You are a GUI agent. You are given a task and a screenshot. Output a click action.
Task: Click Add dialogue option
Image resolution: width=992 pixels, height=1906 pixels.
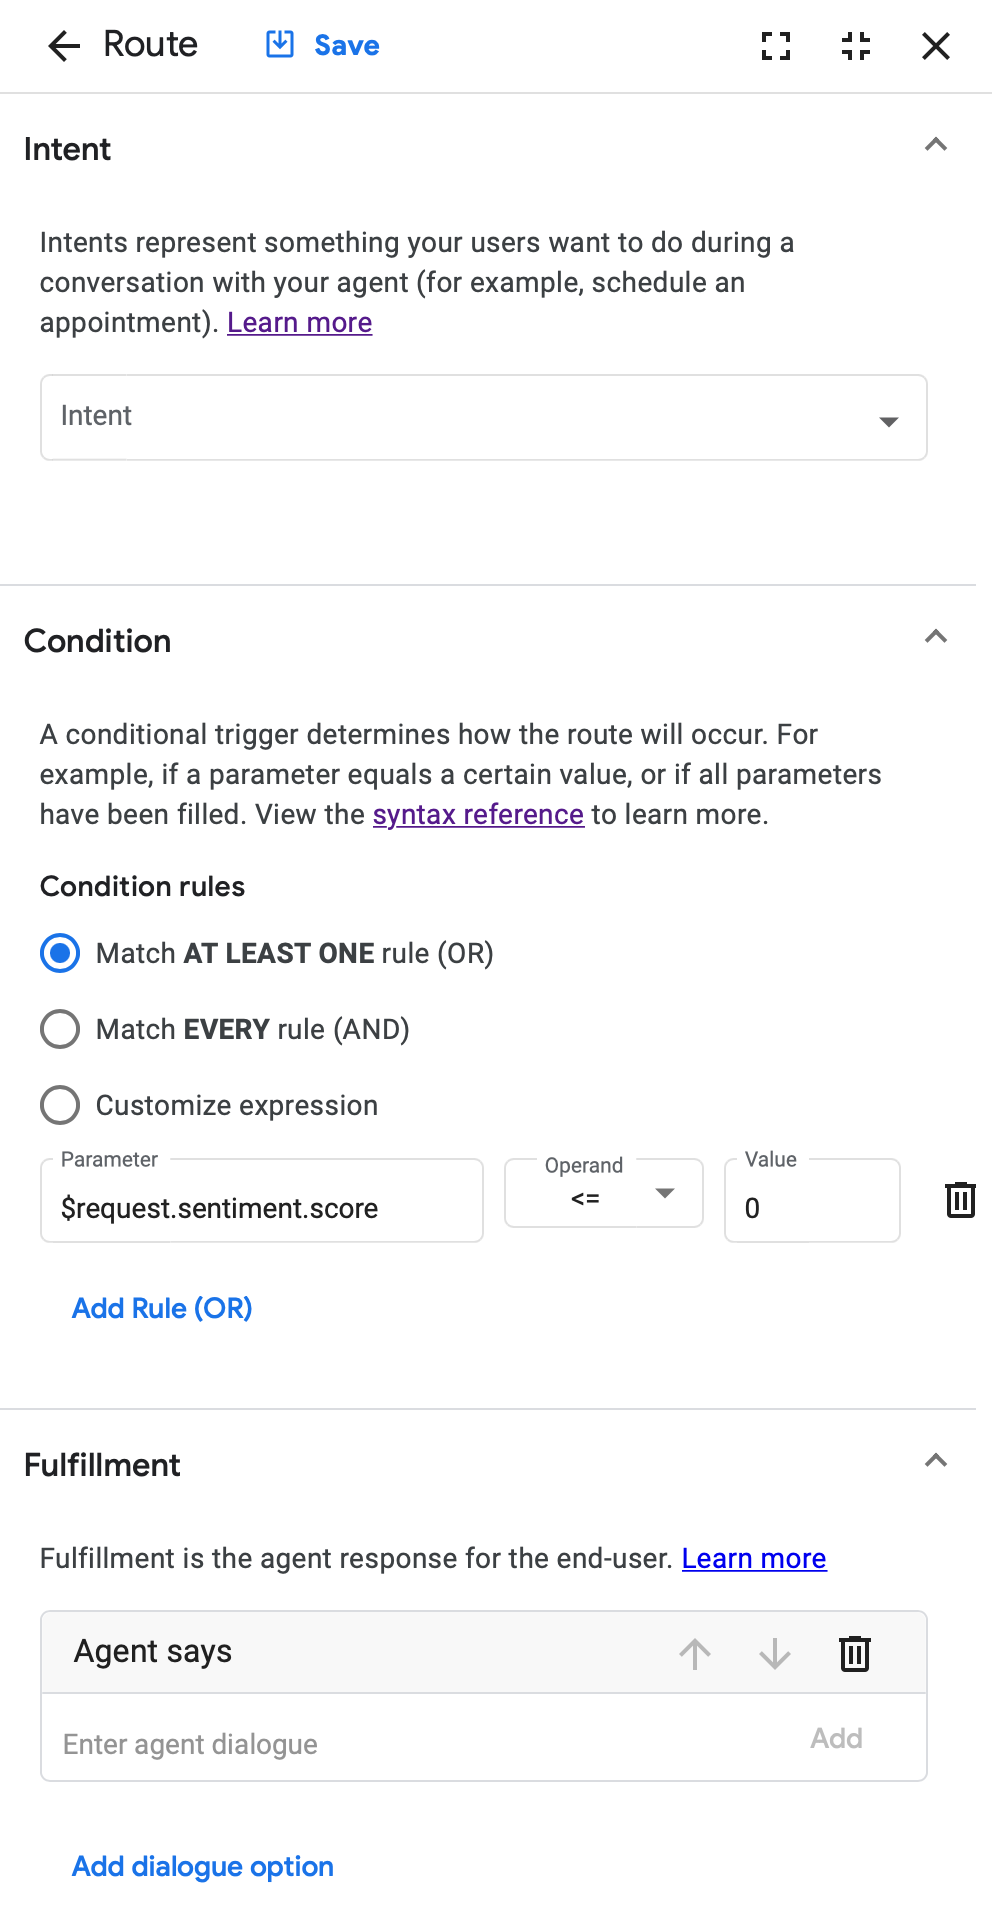[x=203, y=1866]
